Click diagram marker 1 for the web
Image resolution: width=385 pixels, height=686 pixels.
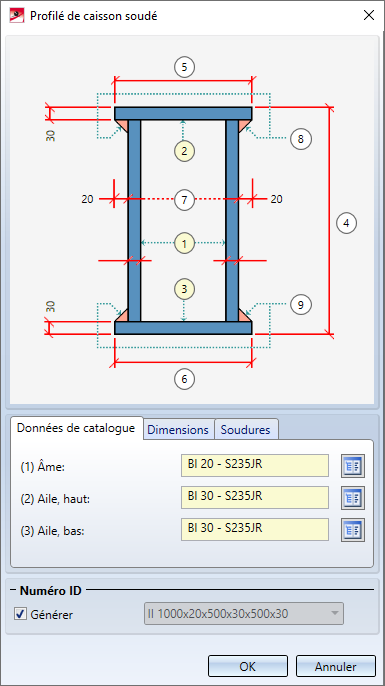coord(184,244)
